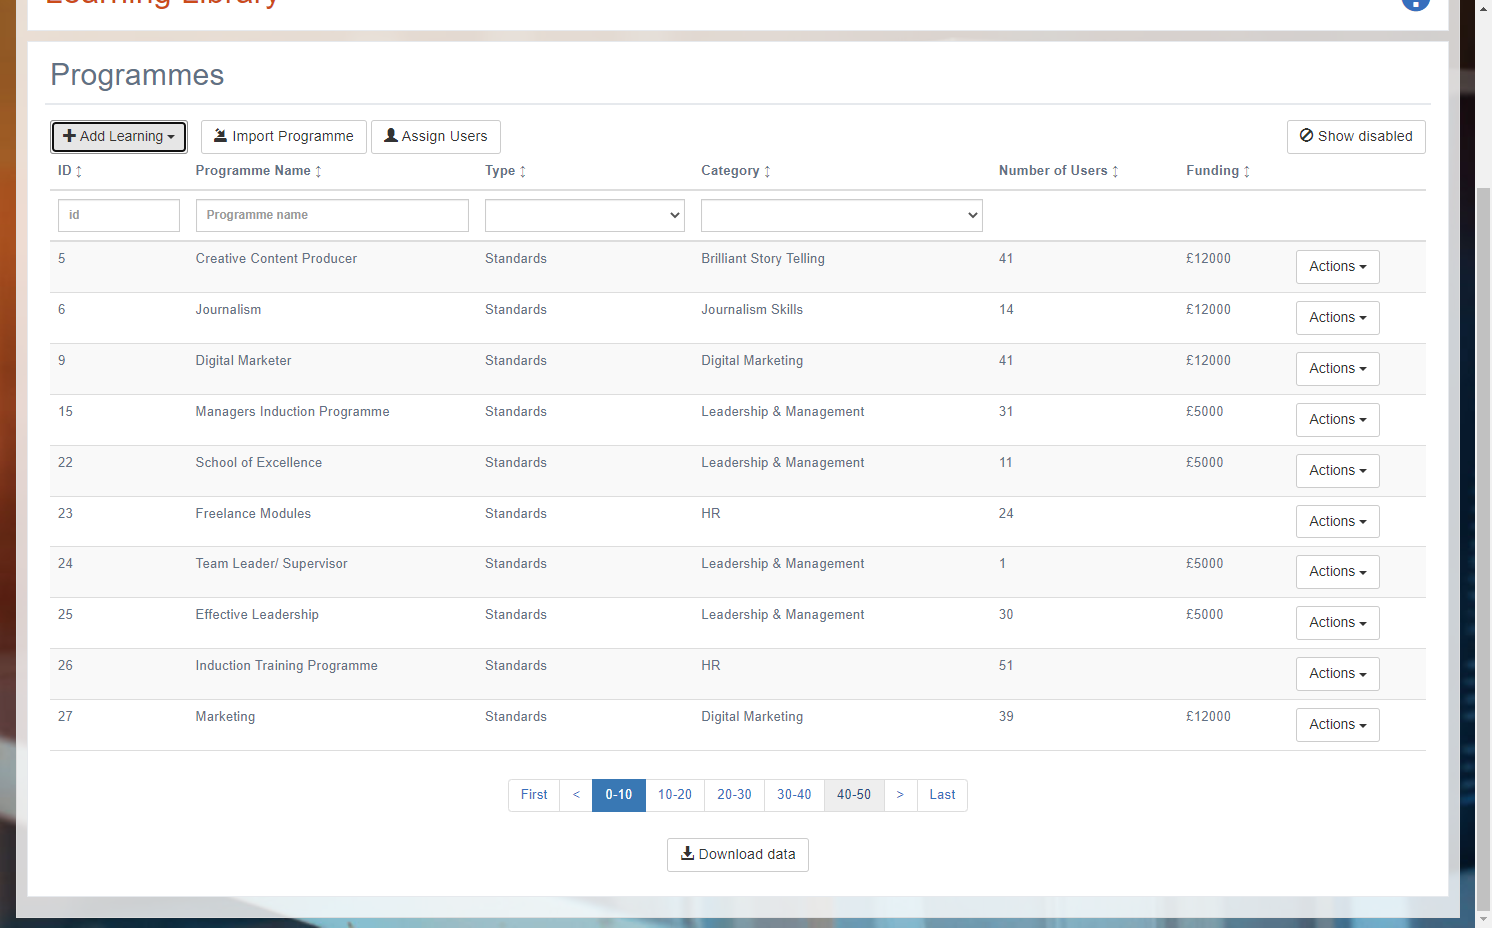Click Marketing programme name
The image size is (1492, 928).
(225, 717)
